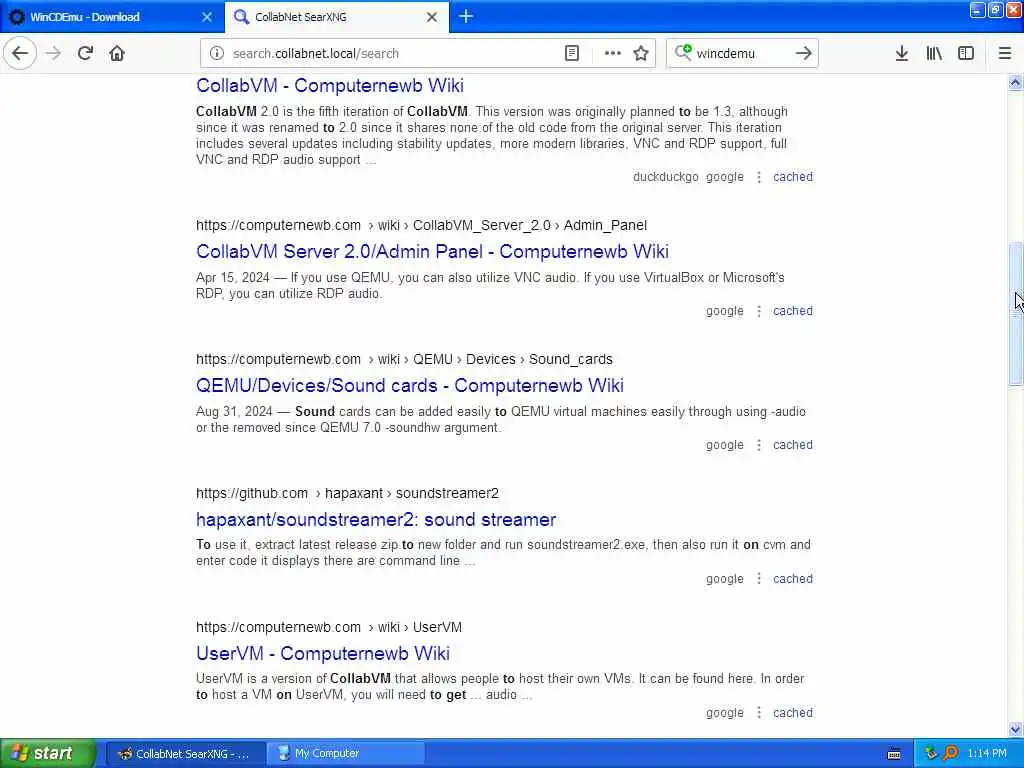Click the keyboard icon in the taskbar
1024x768 pixels.
pyautogui.click(x=894, y=754)
